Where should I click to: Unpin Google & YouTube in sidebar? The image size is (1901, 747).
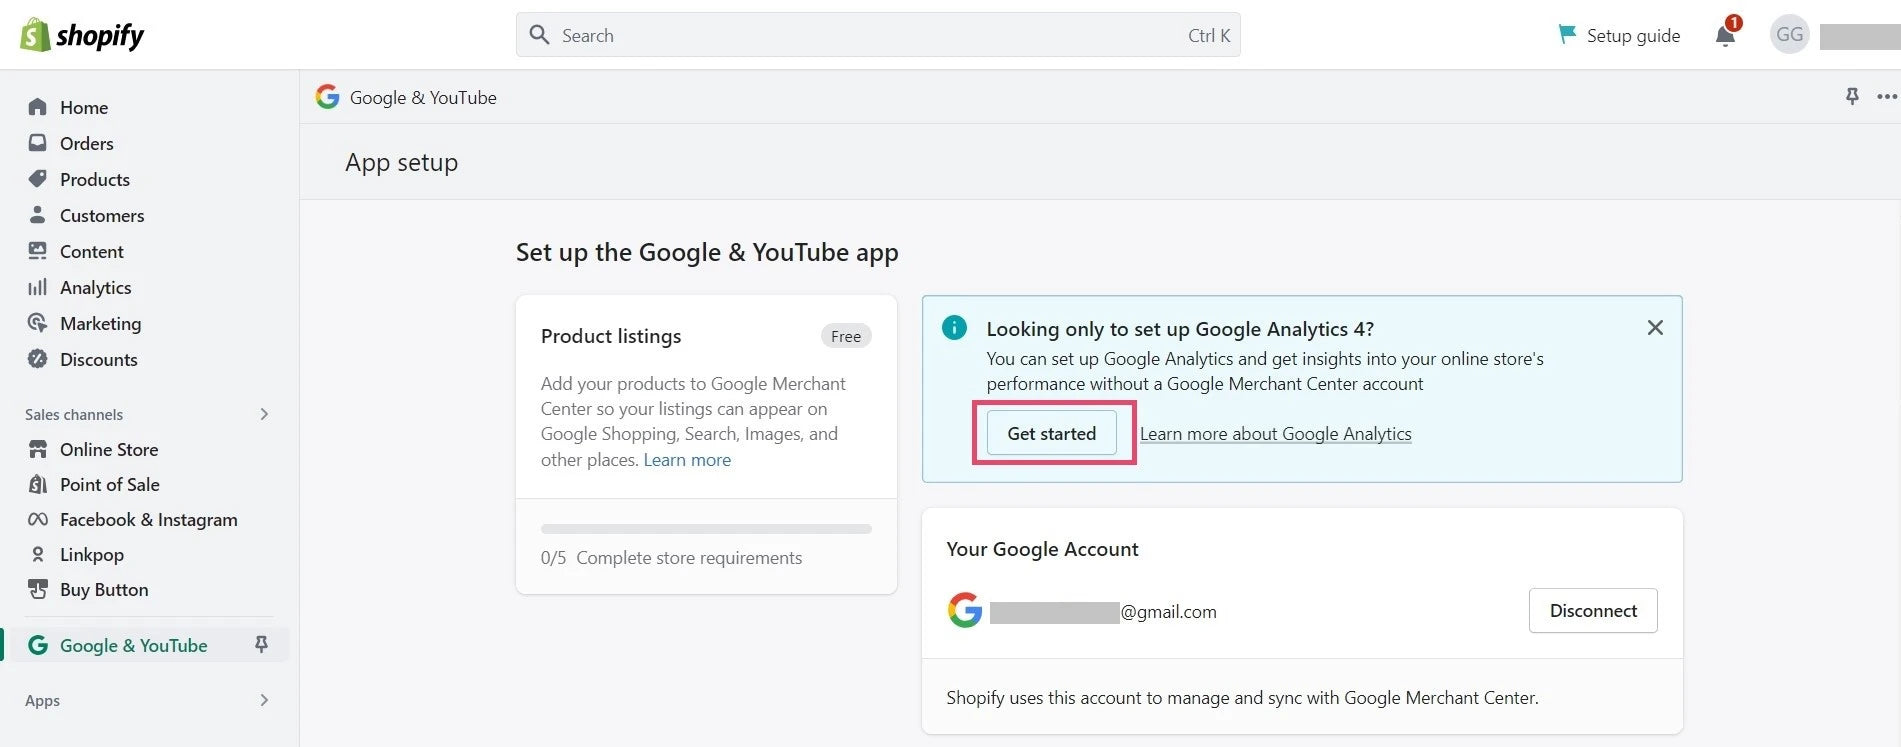tap(262, 645)
